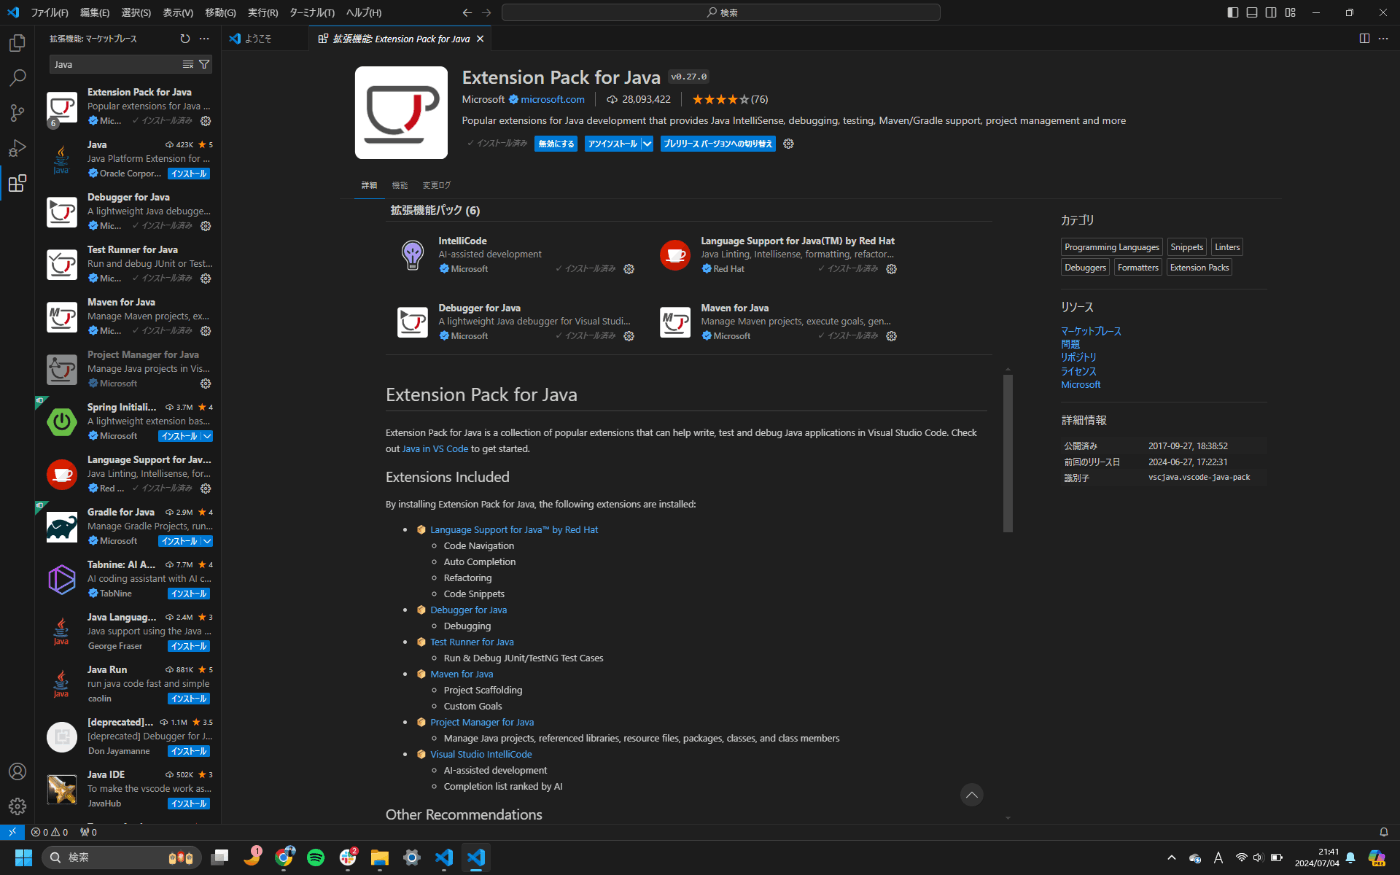Viewport: 1400px width, 875px height.
Task: Install the Java Run extension
Action: [x=188, y=699]
